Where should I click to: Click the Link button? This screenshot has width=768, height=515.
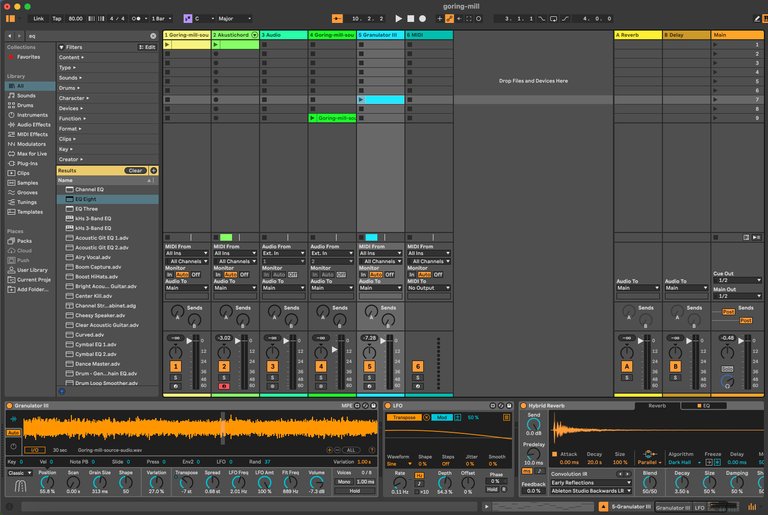point(38,19)
